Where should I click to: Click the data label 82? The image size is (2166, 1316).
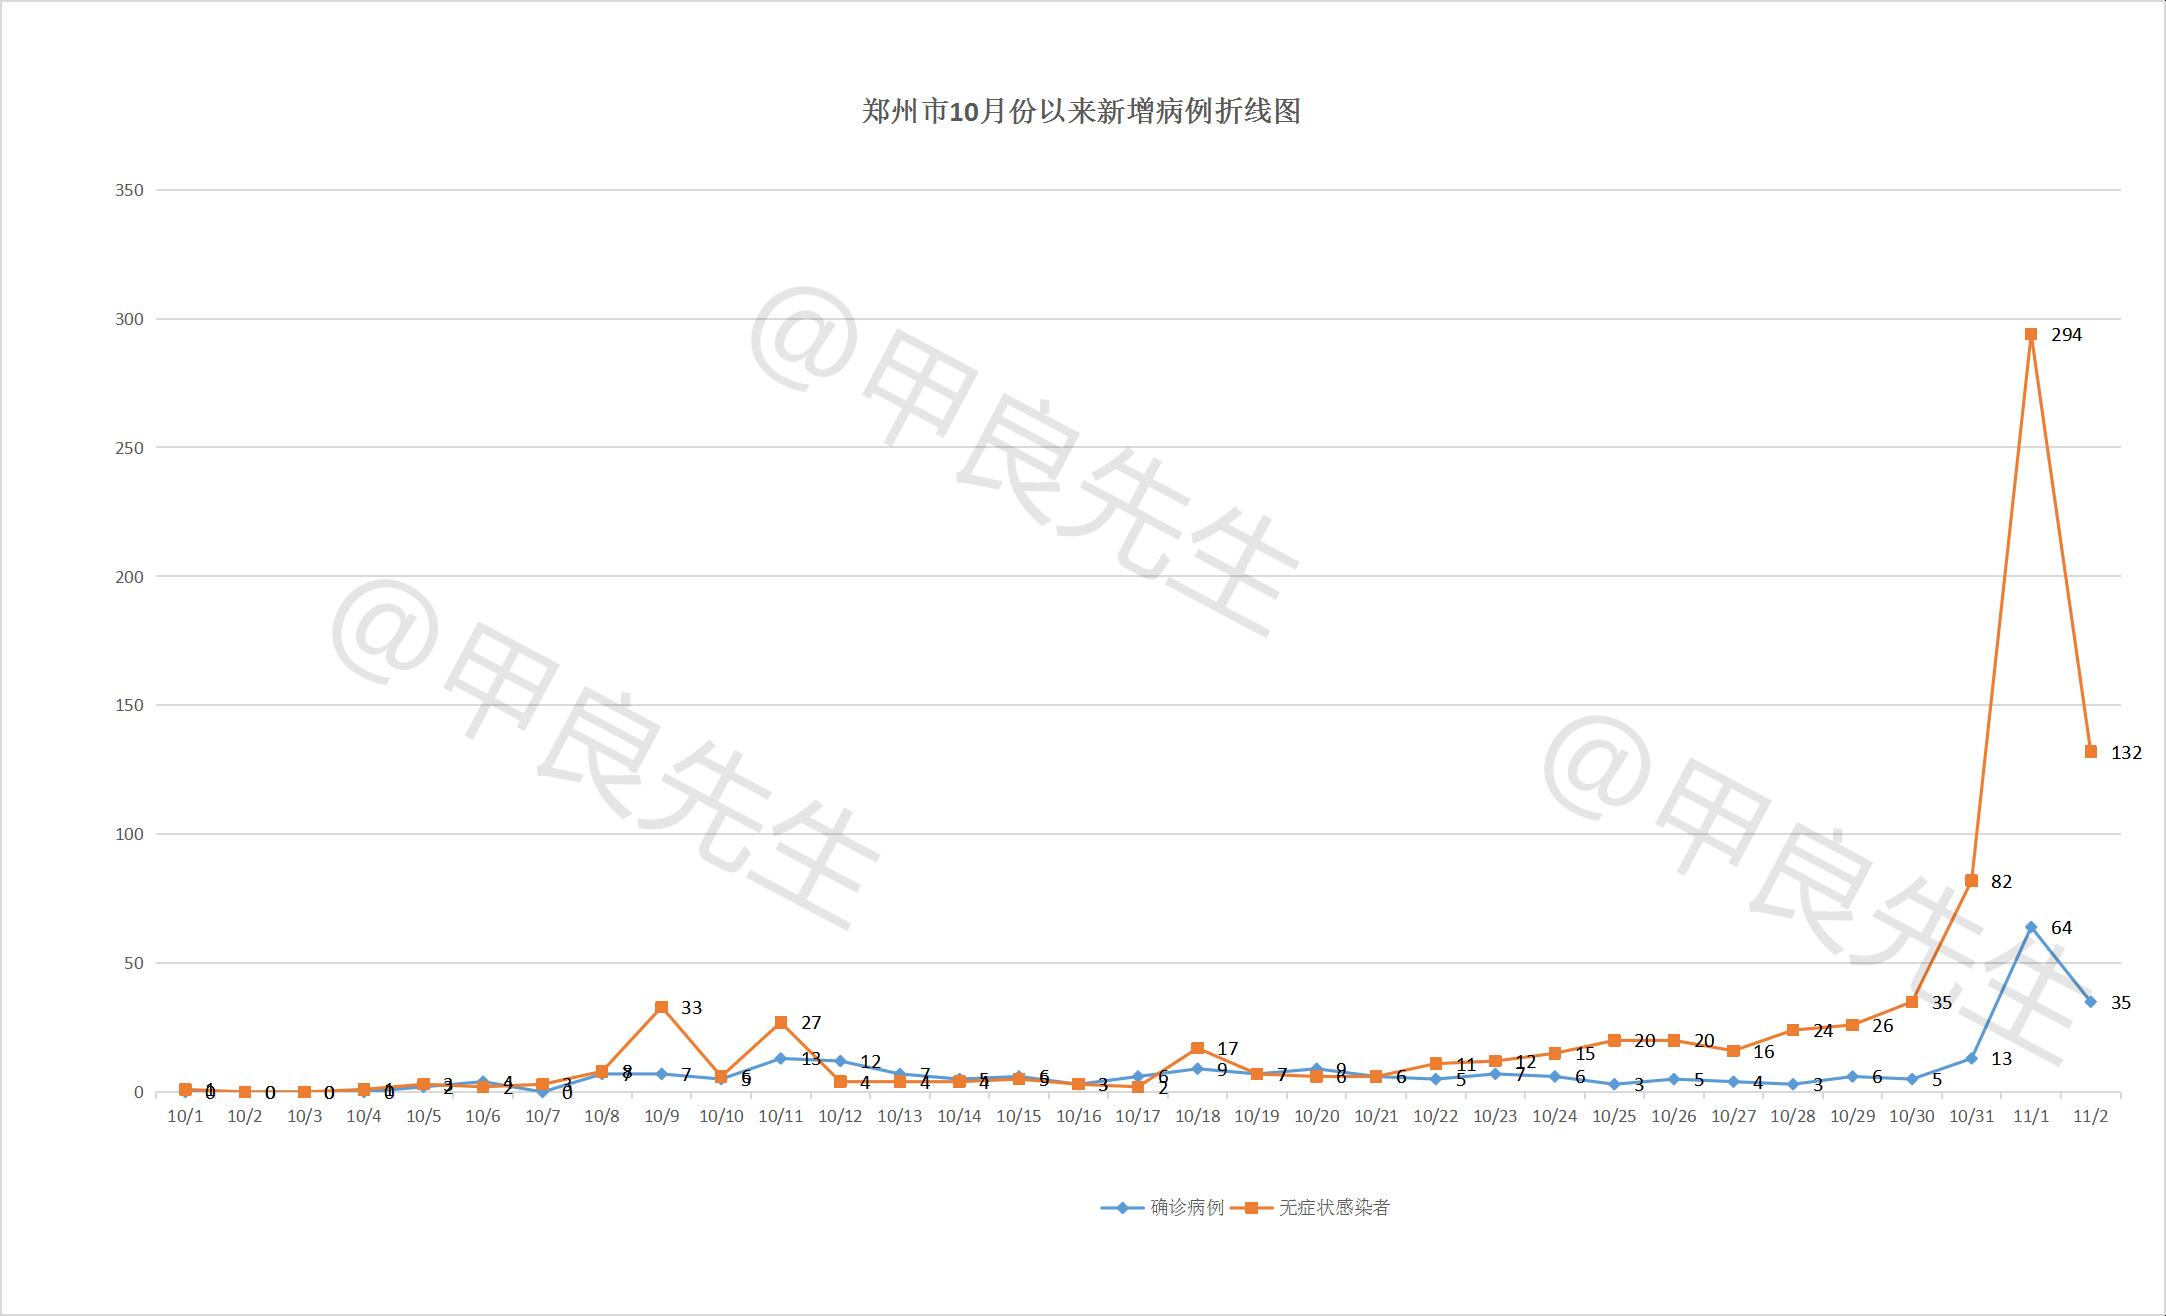pyautogui.click(x=2001, y=882)
